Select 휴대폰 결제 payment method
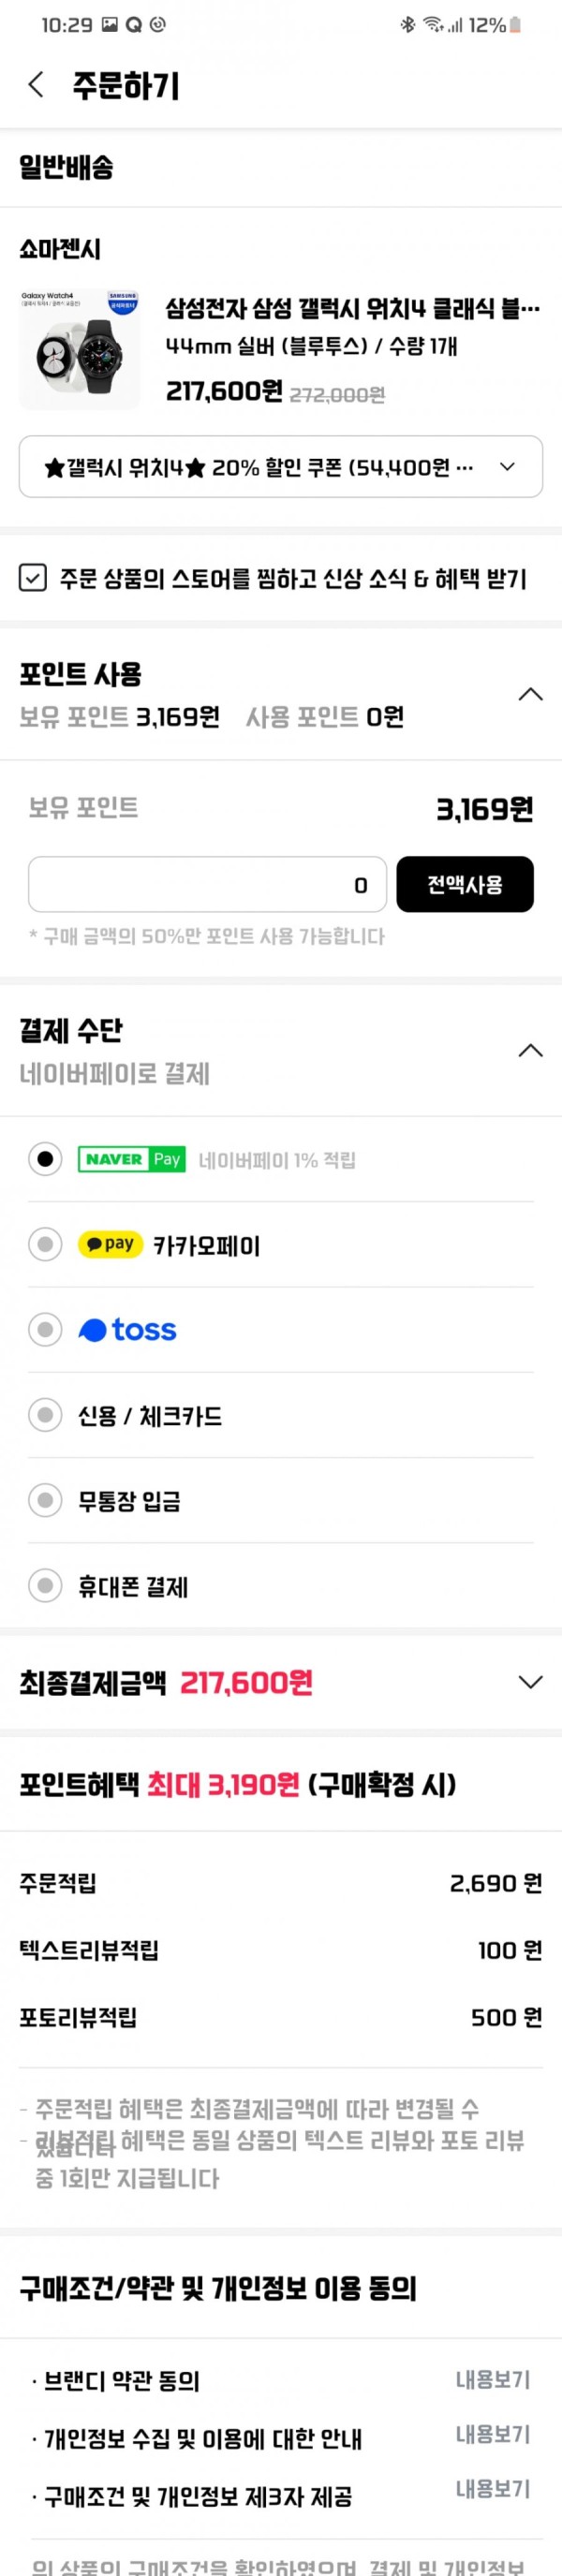This screenshot has width=562, height=2576. point(133,1586)
